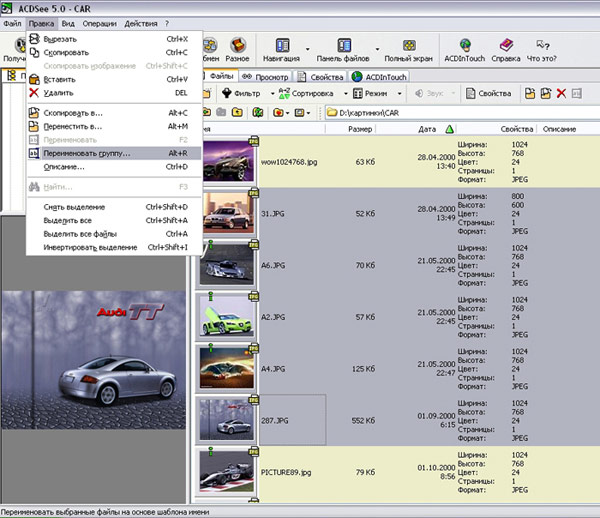Click the green refresh folder icon
The image size is (600, 518).
pos(258,112)
